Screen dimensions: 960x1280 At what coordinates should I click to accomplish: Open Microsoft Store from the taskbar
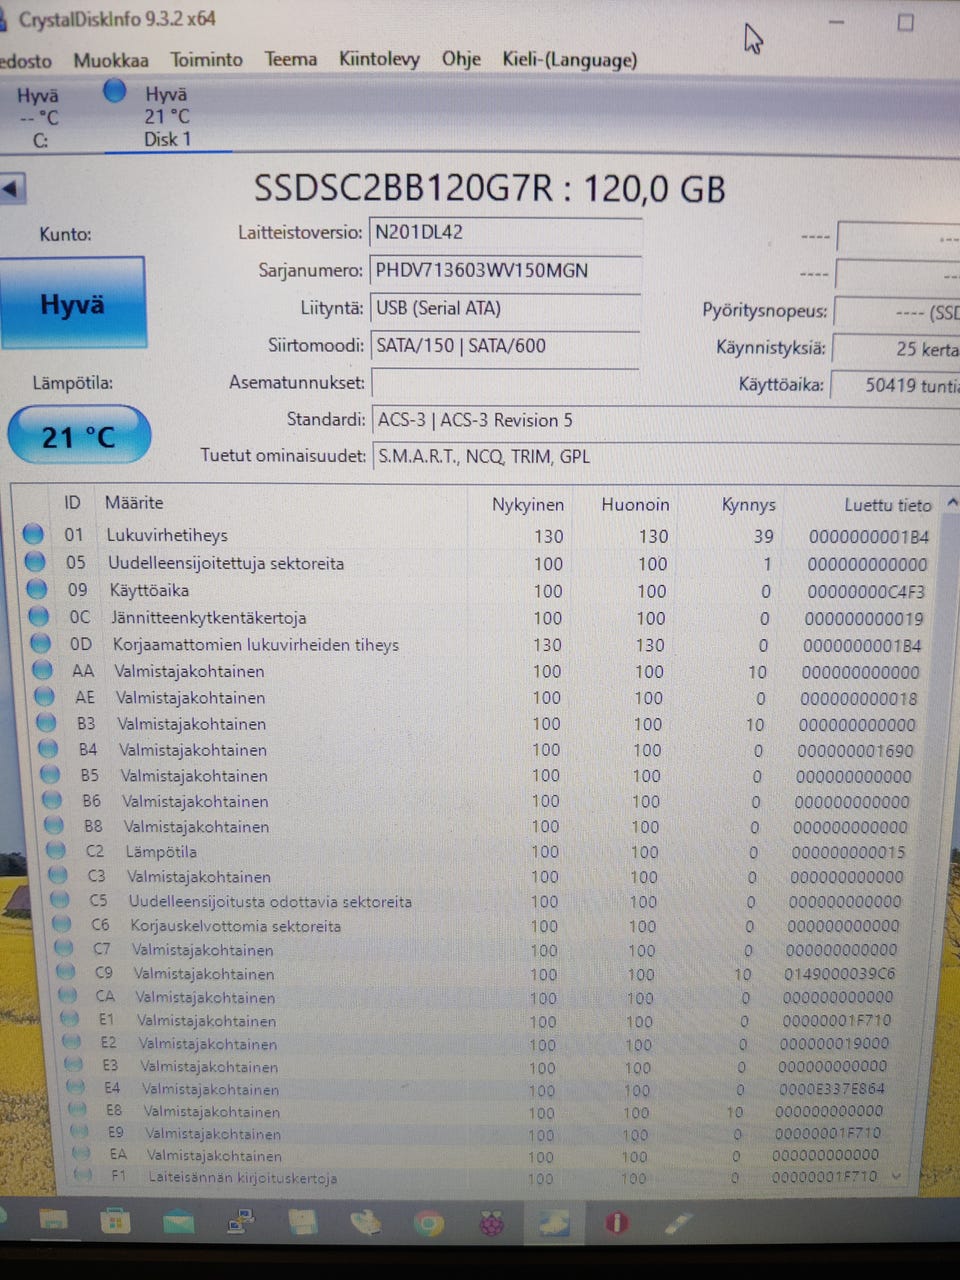point(114,1221)
